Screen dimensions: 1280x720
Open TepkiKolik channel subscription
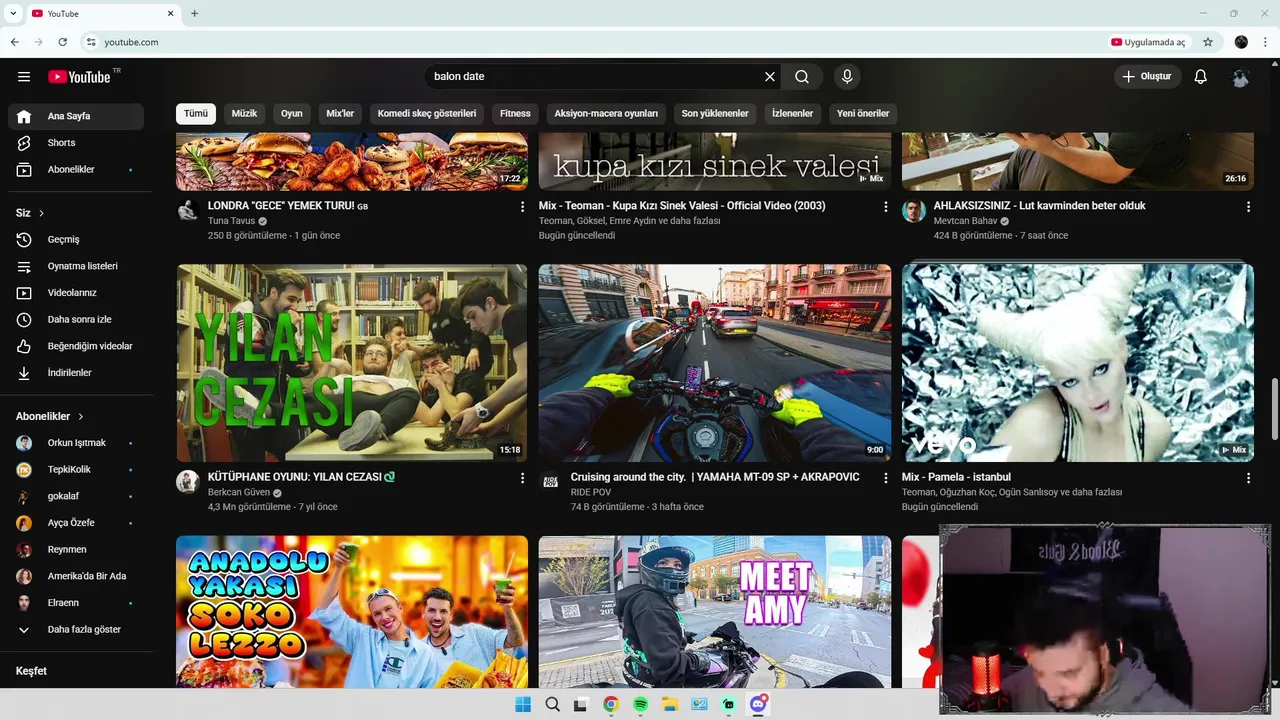point(76,470)
